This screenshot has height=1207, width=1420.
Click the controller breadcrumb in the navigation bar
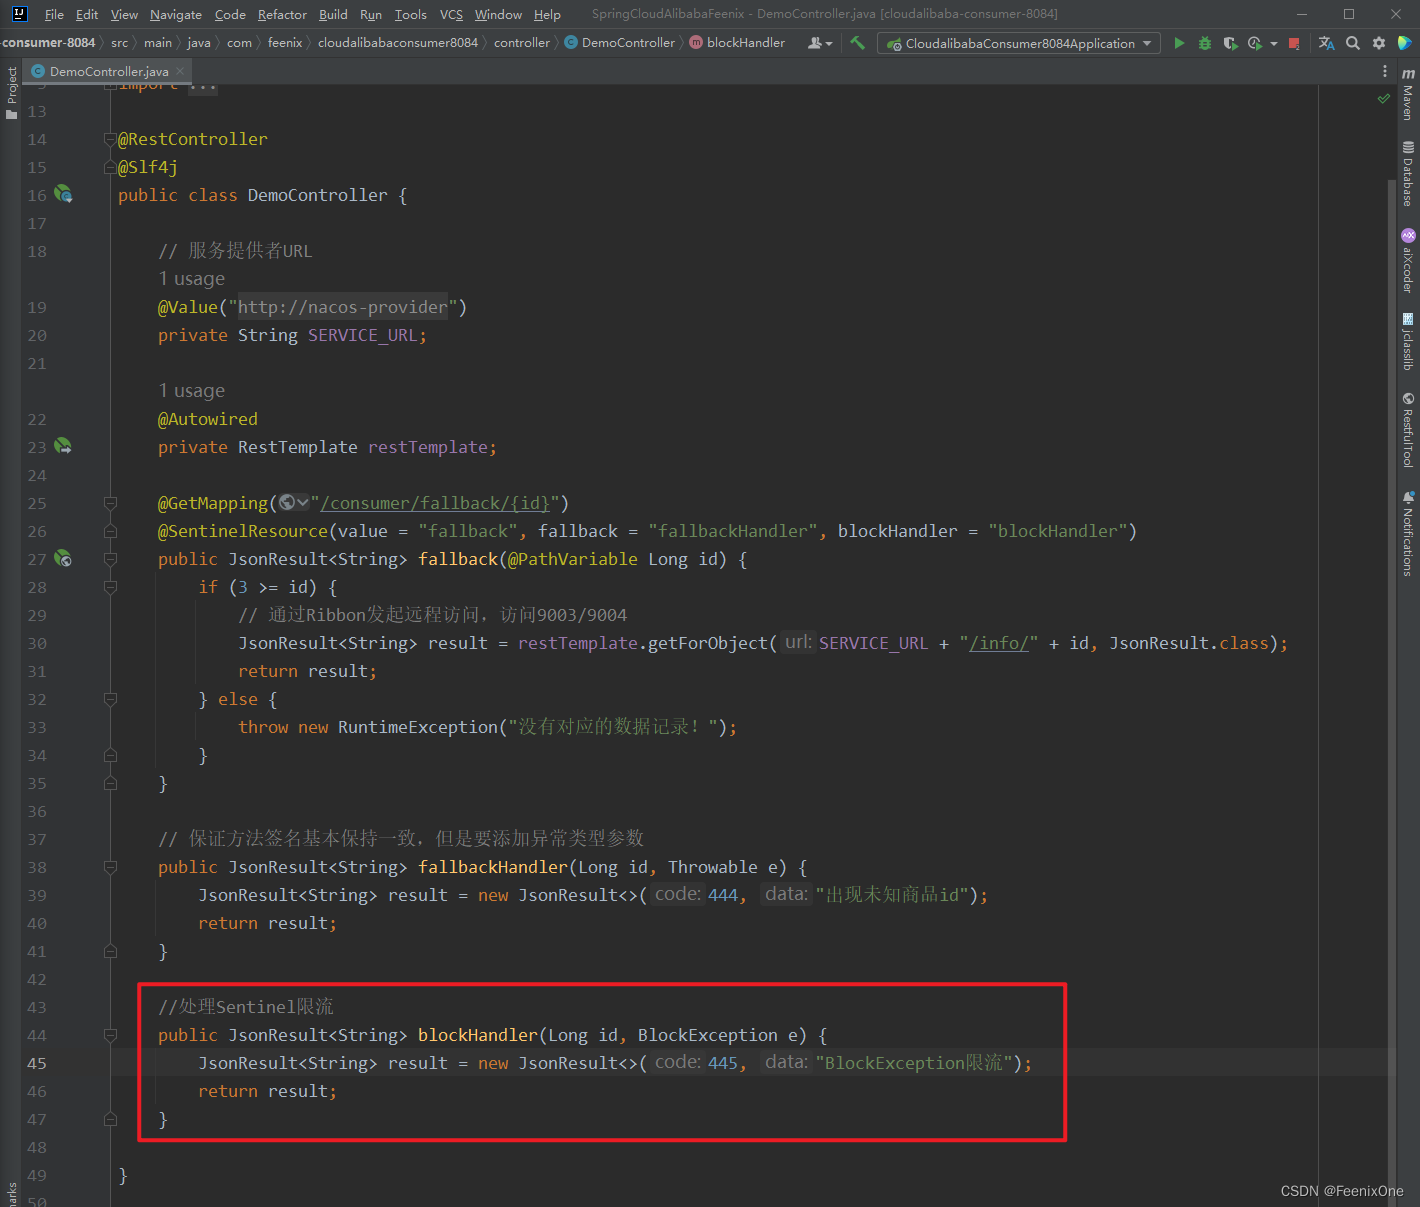point(522,42)
